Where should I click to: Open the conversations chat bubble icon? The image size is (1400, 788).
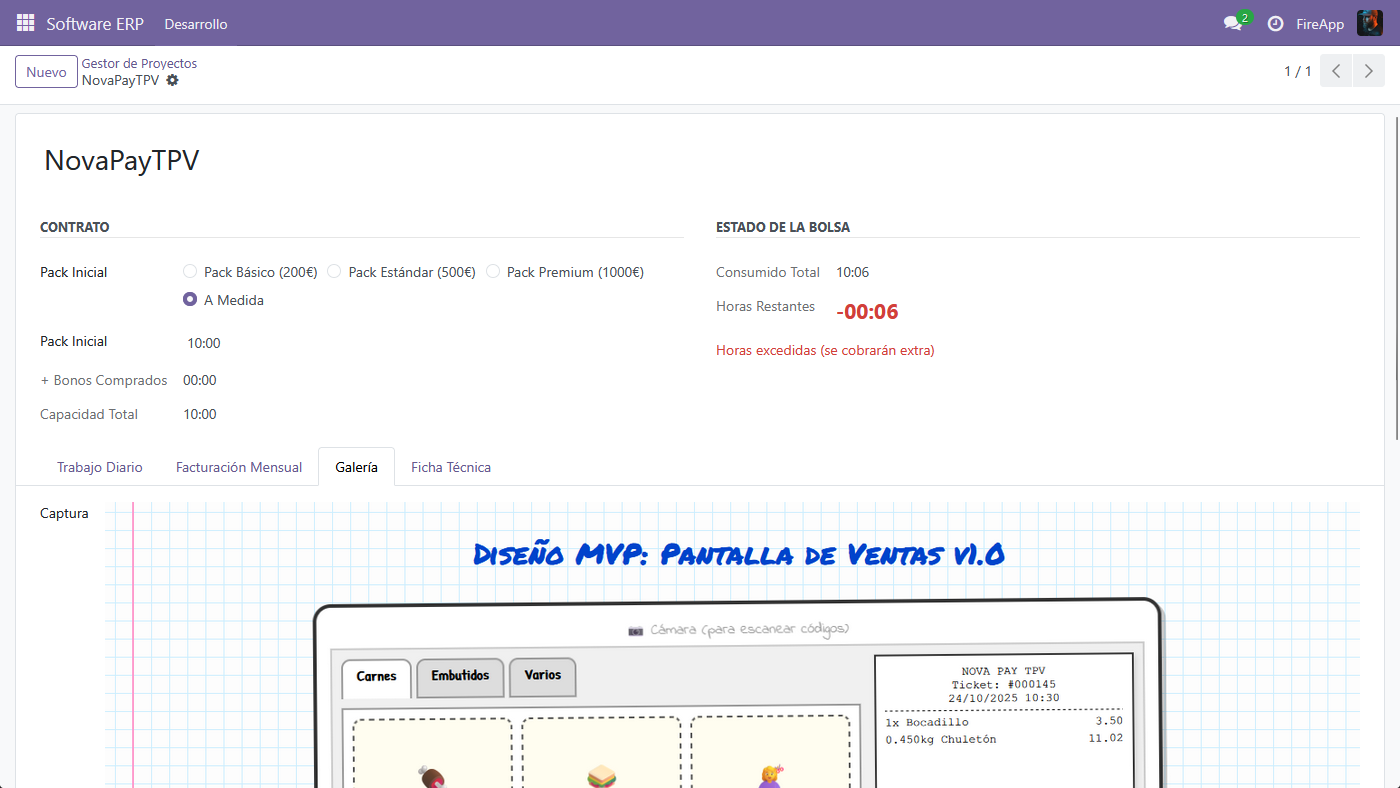[1233, 23]
